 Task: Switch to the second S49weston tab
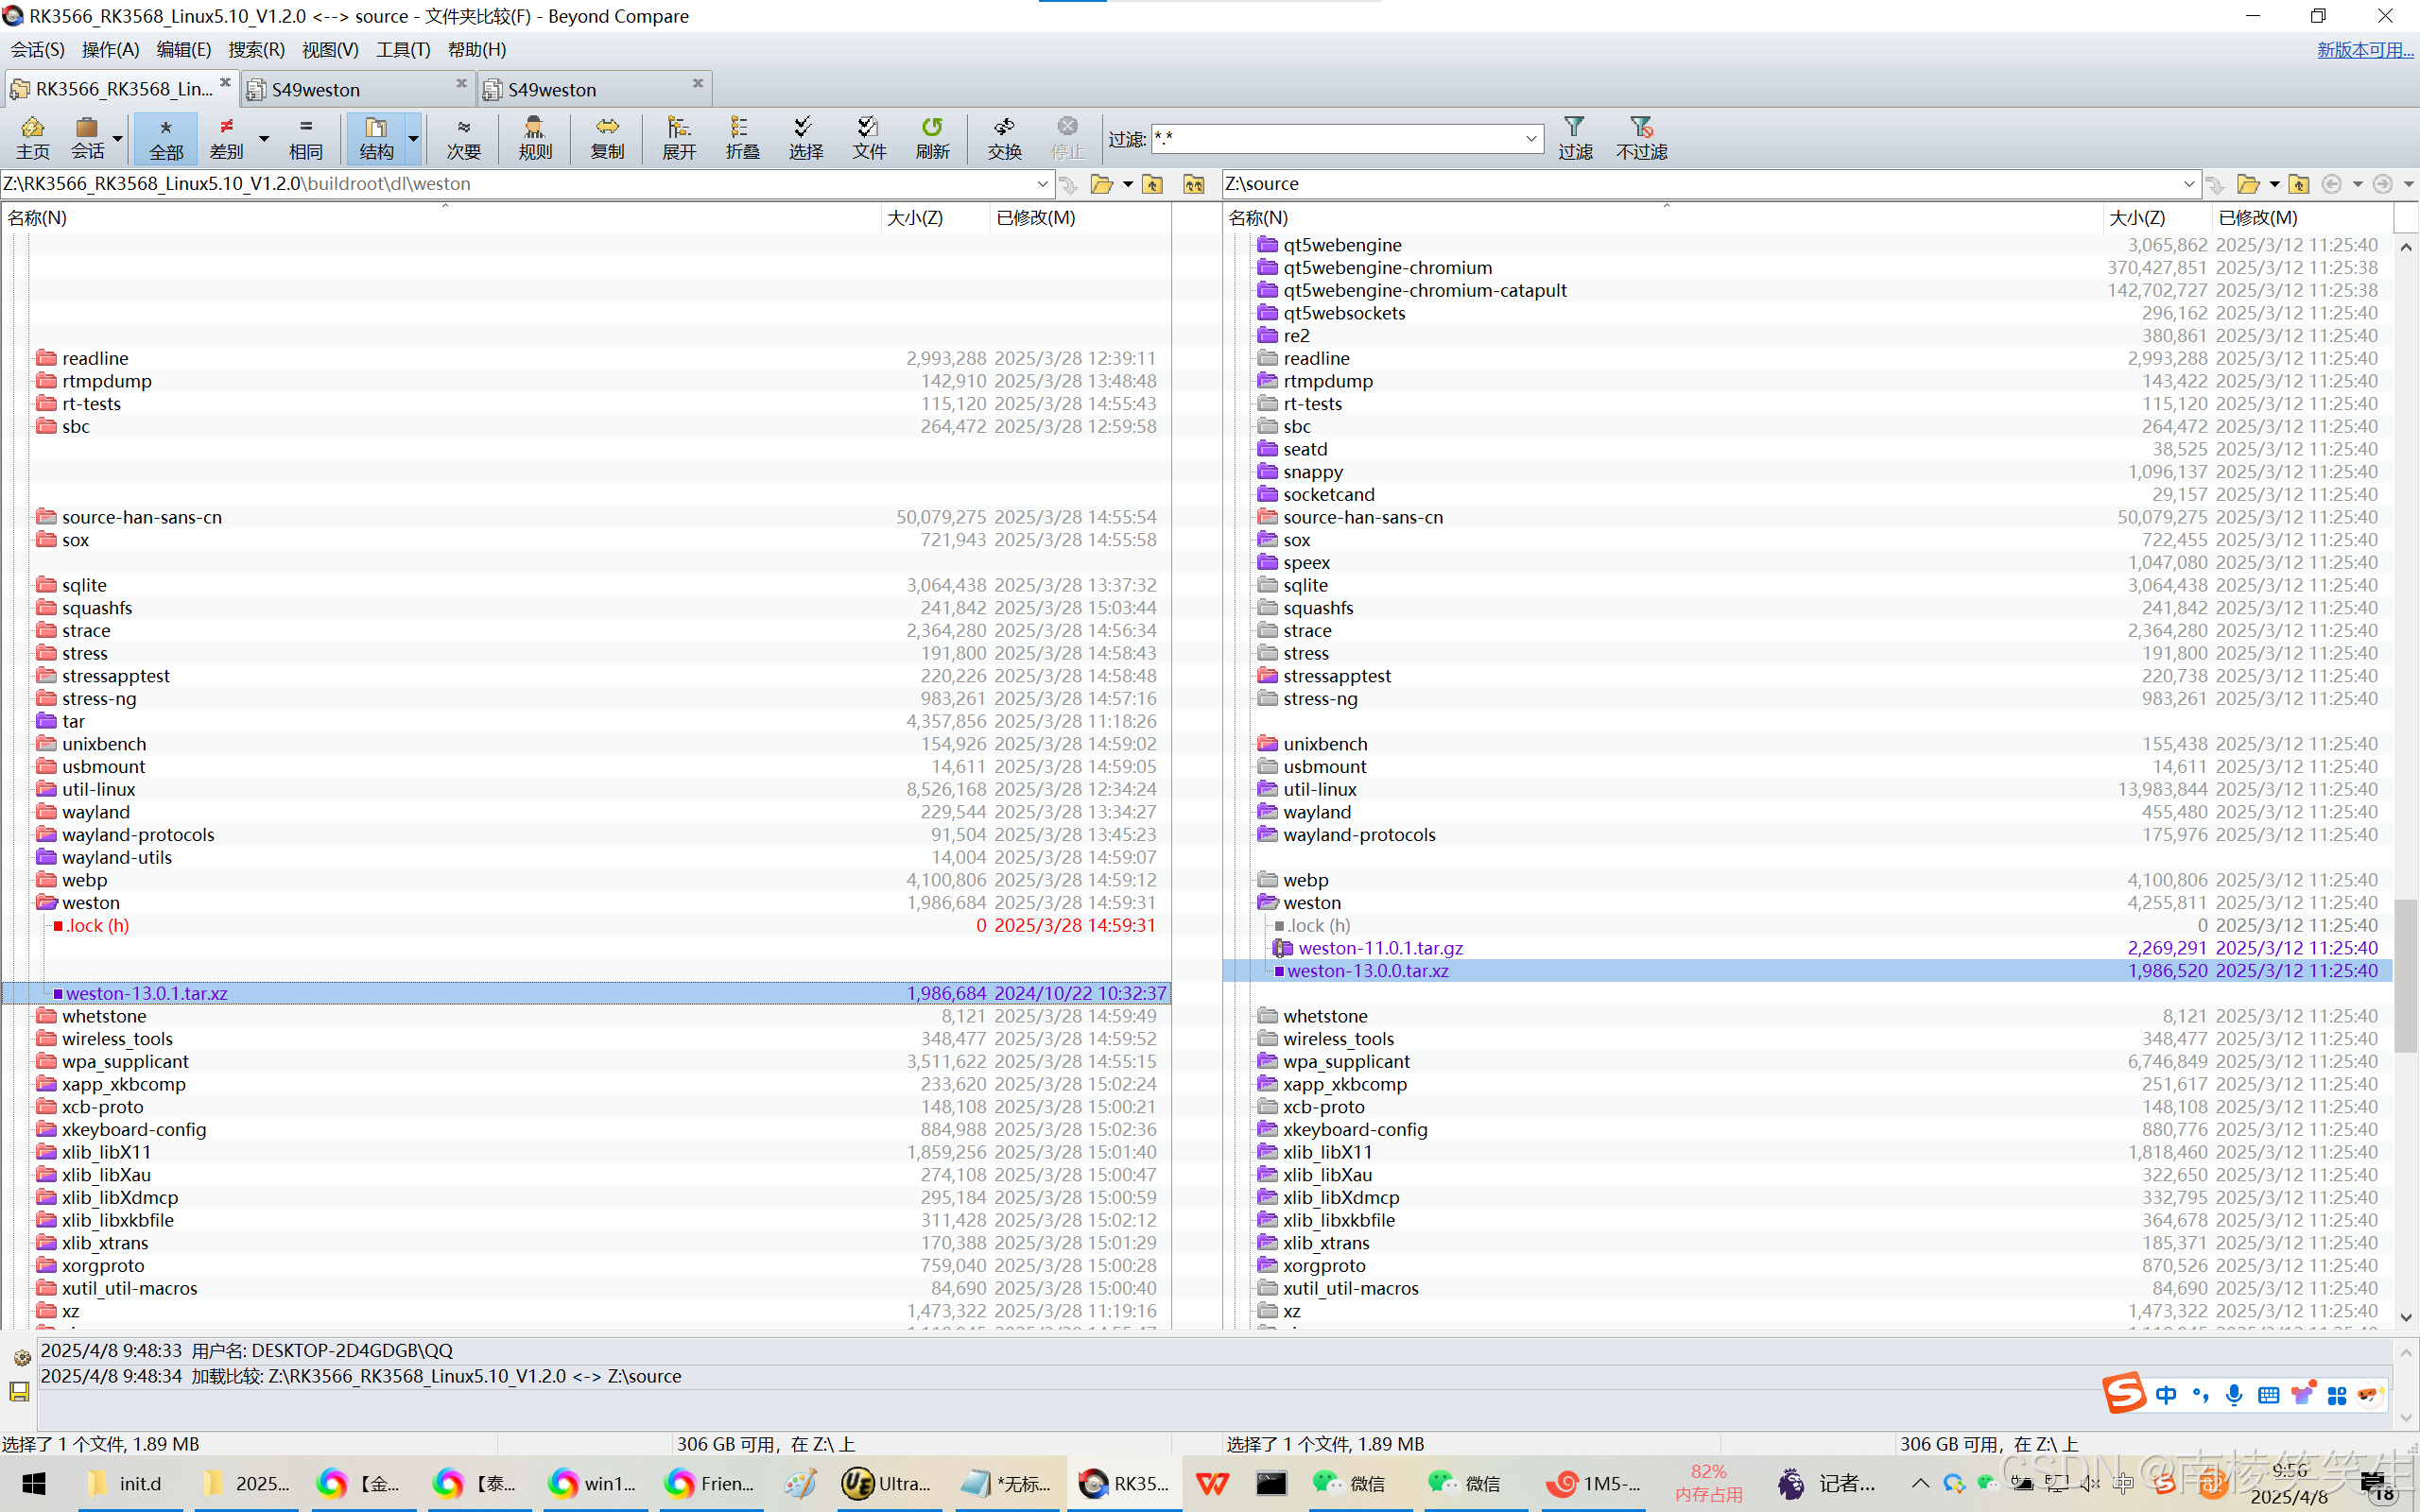coord(552,89)
